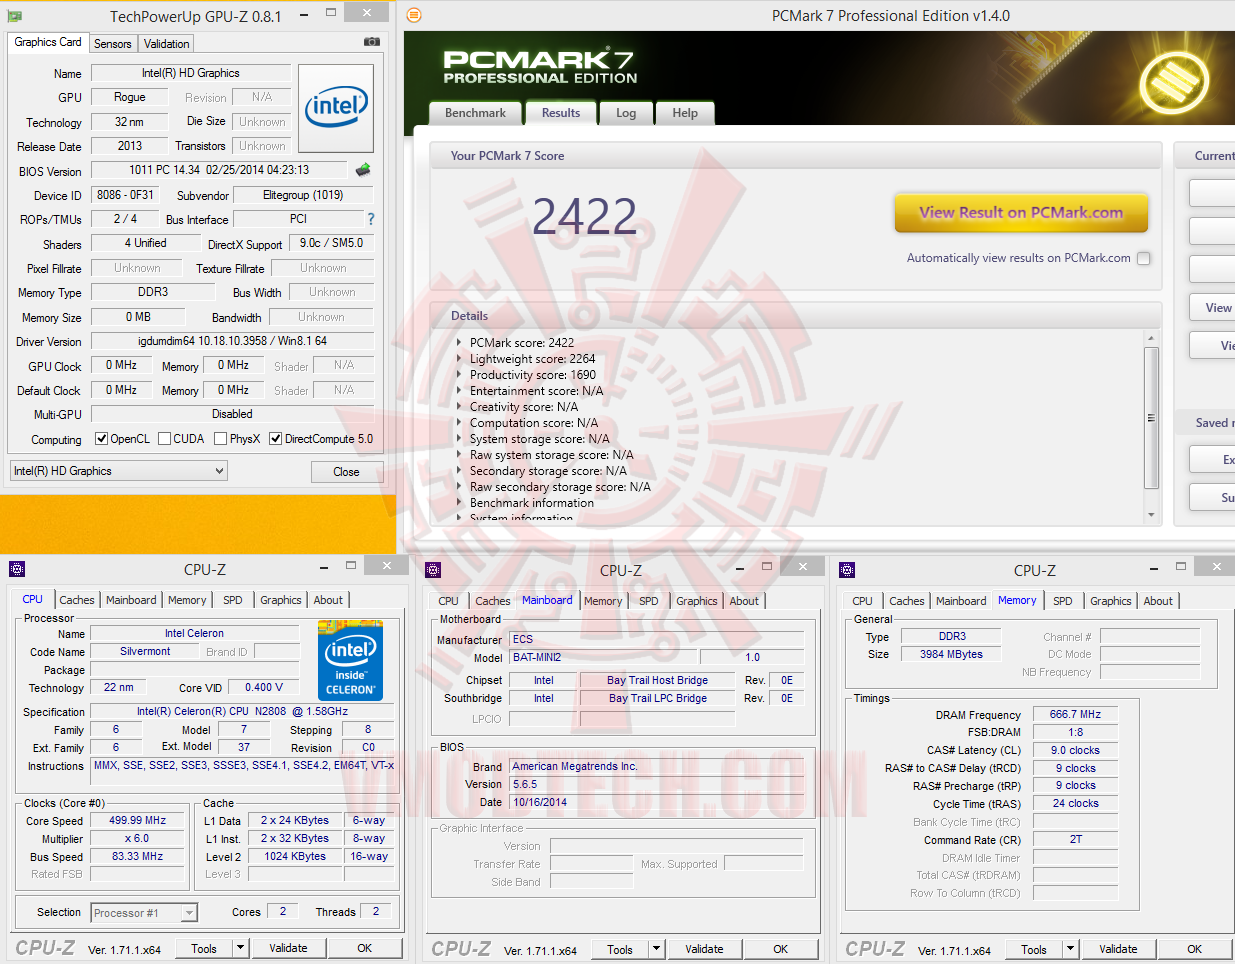This screenshot has height=964, width=1235.
Task: Open Tools dropdown arrow in Memory window
Action: coord(1070,949)
